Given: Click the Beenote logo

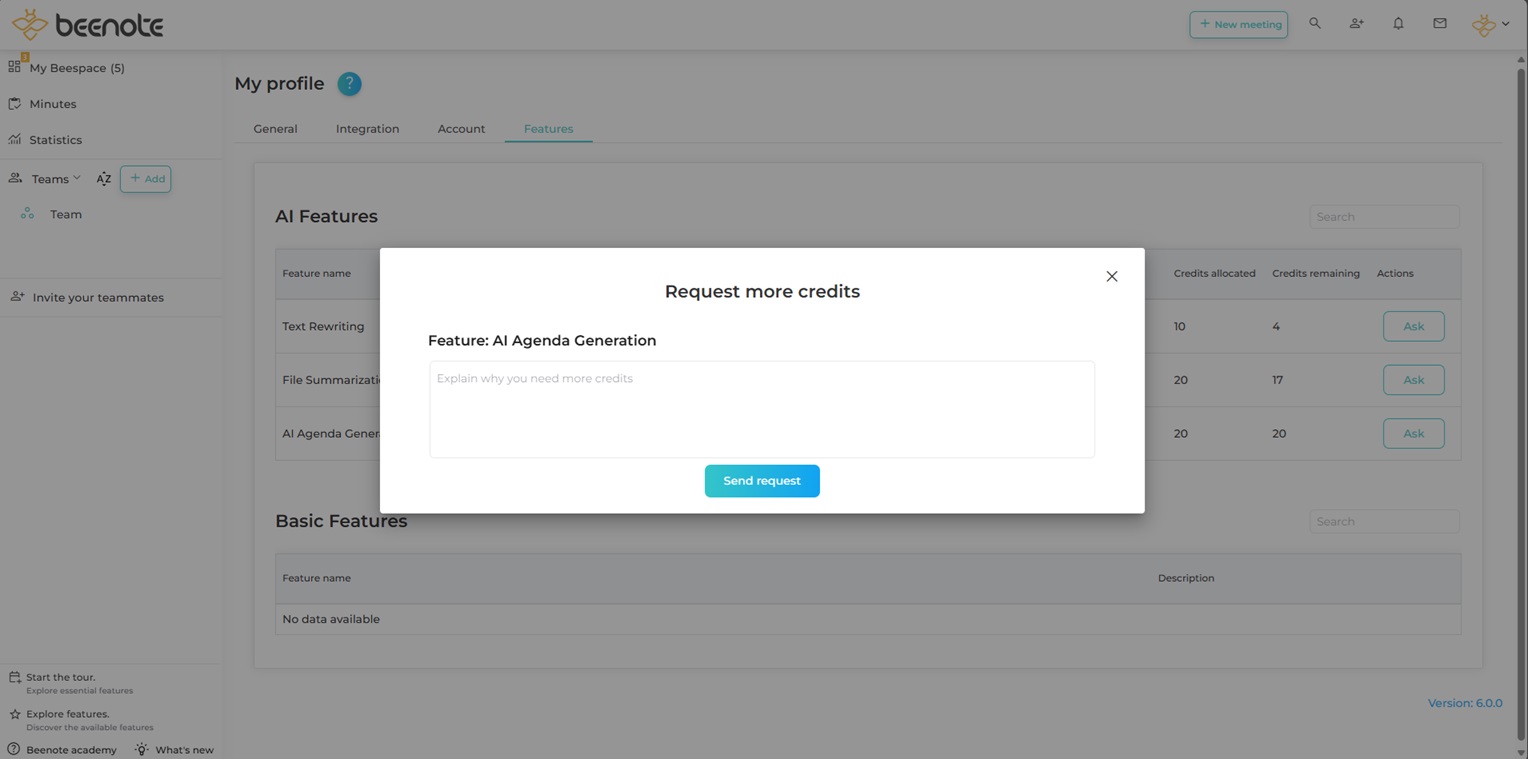Looking at the screenshot, I should (87, 25).
